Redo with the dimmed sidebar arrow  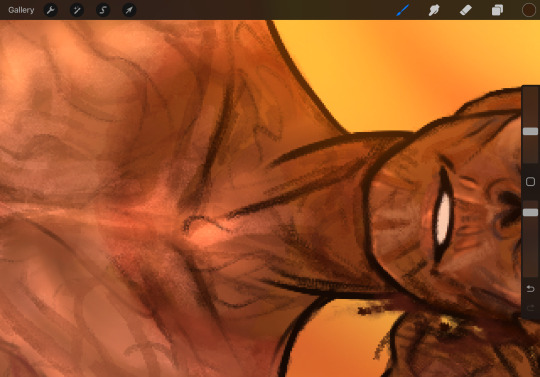tap(530, 307)
